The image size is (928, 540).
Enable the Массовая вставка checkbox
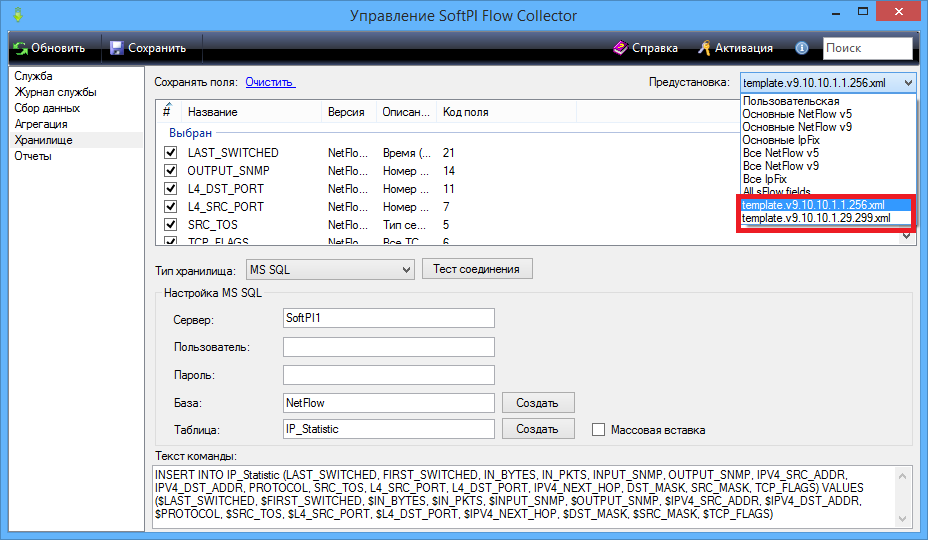tap(598, 430)
